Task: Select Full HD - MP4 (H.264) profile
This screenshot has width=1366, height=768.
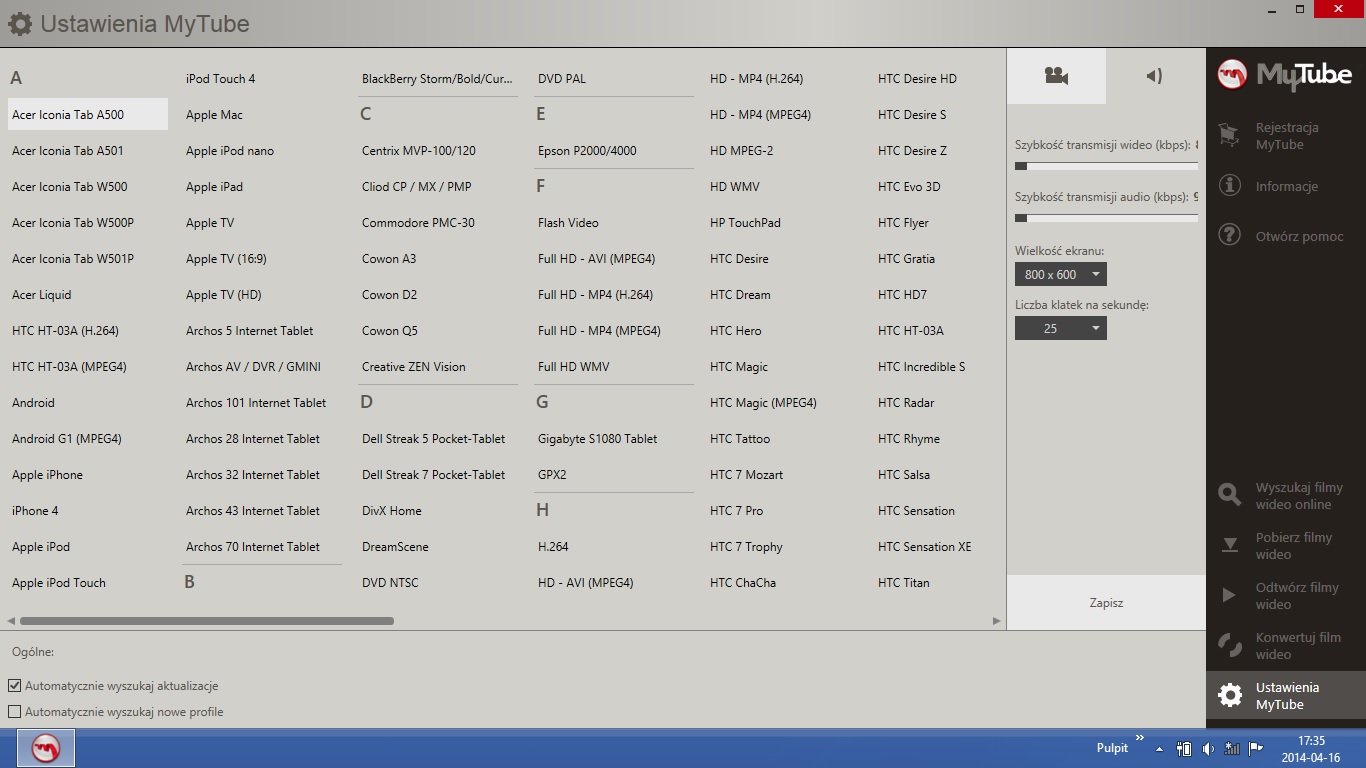Action: coord(595,294)
